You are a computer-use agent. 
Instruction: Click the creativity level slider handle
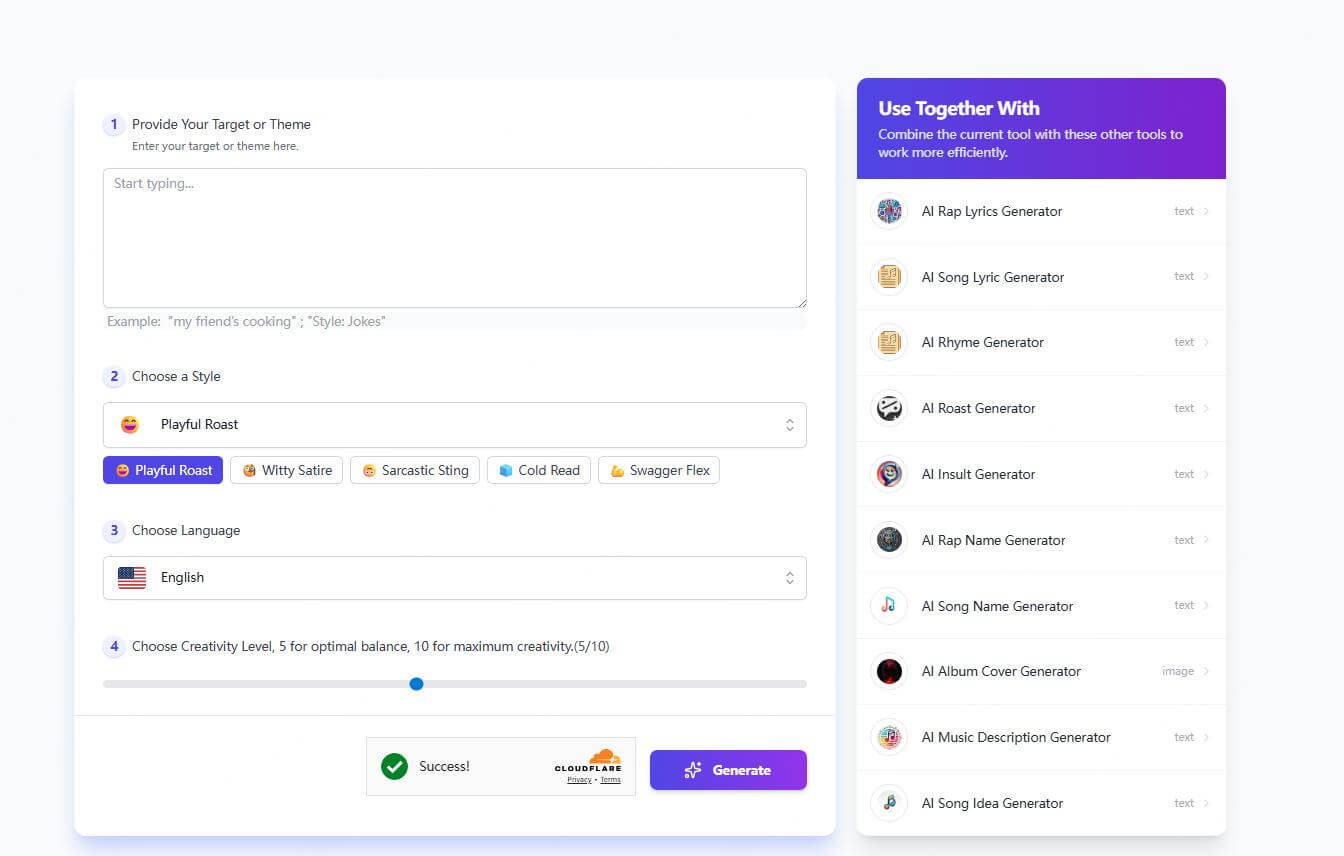click(x=417, y=684)
